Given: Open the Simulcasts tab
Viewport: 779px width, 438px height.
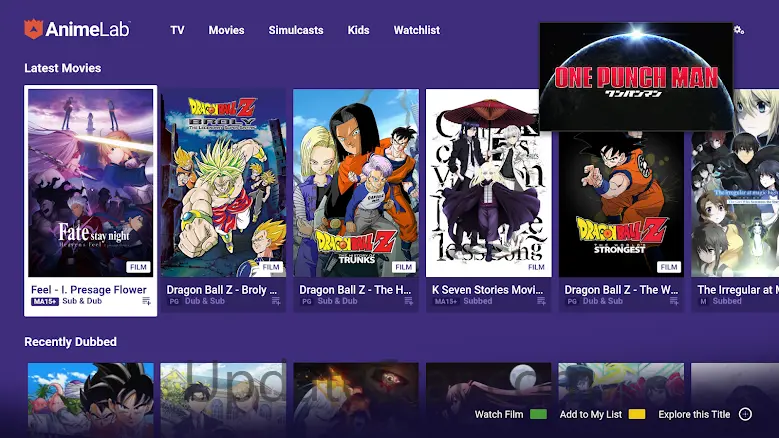Looking at the screenshot, I should [295, 30].
